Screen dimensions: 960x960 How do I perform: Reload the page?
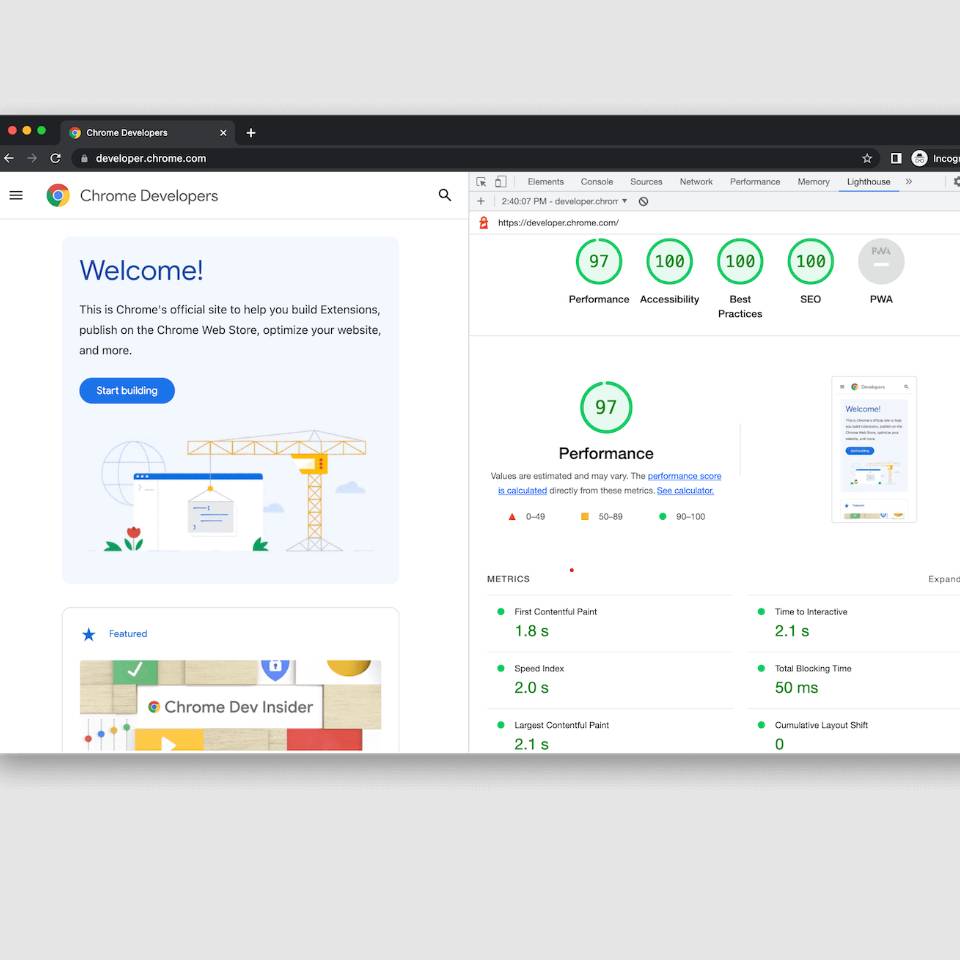55,159
